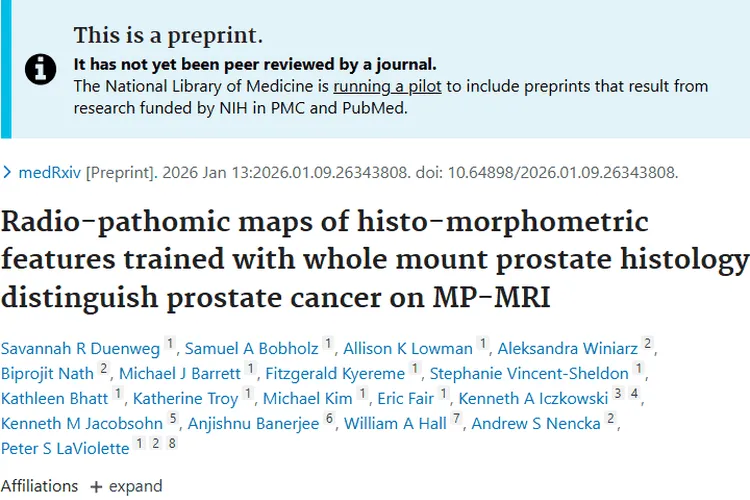Open author Allison K Lowman

click(x=408, y=348)
